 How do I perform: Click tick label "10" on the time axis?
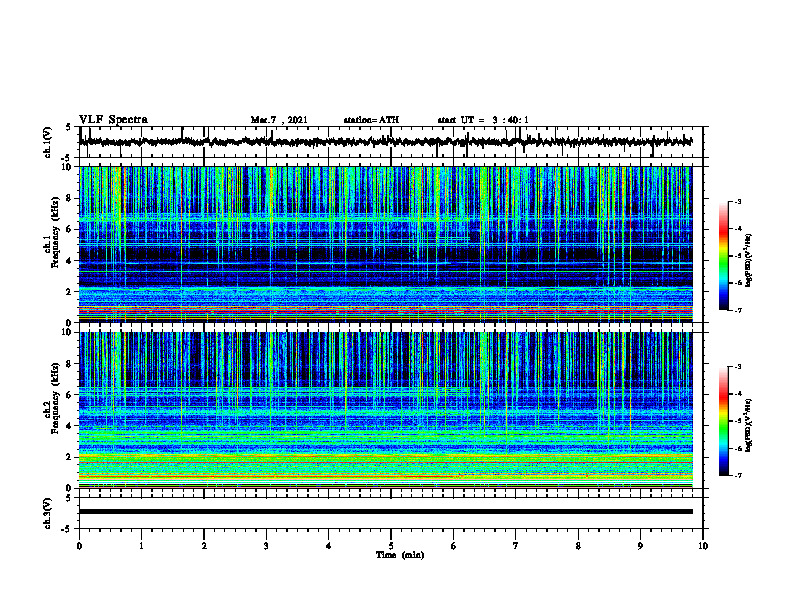703,546
